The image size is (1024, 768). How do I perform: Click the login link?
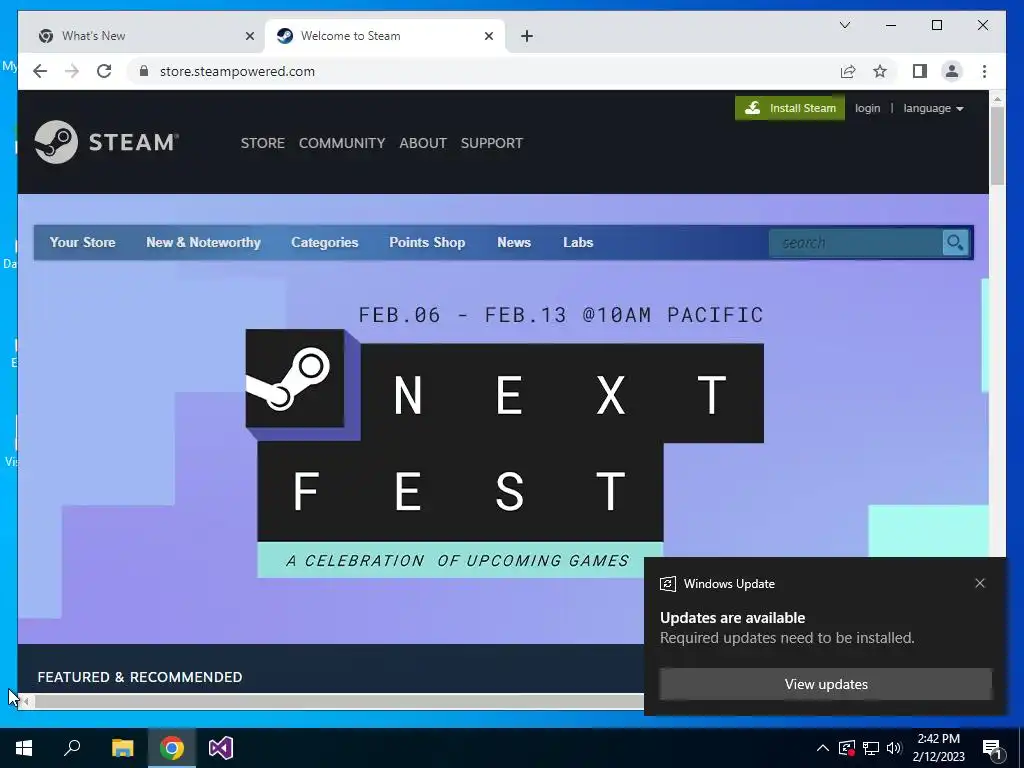867,108
